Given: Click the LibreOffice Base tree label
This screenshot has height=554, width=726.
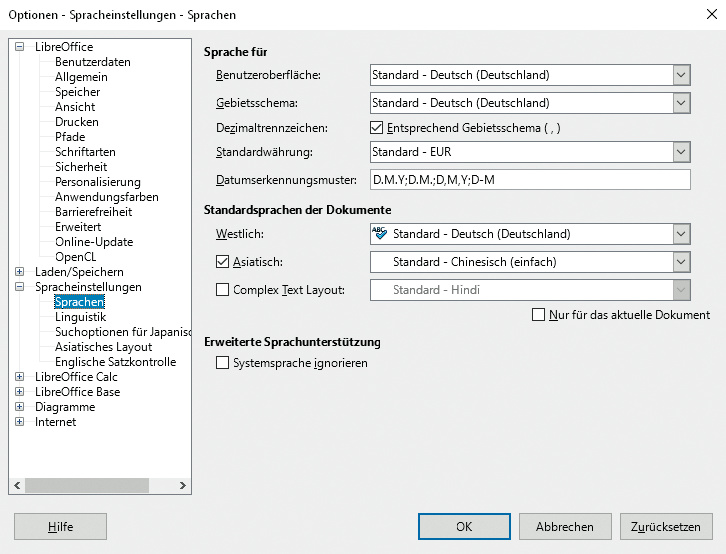Looking at the screenshot, I should click(77, 392).
